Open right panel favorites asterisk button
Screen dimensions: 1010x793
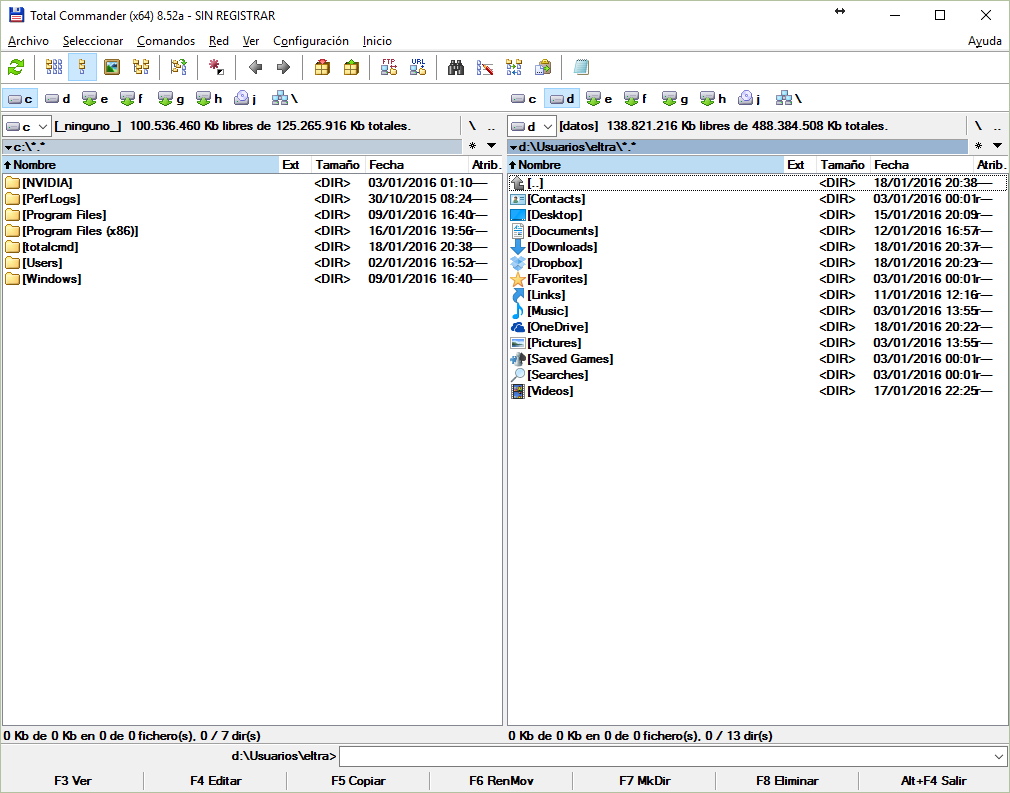pos(978,146)
